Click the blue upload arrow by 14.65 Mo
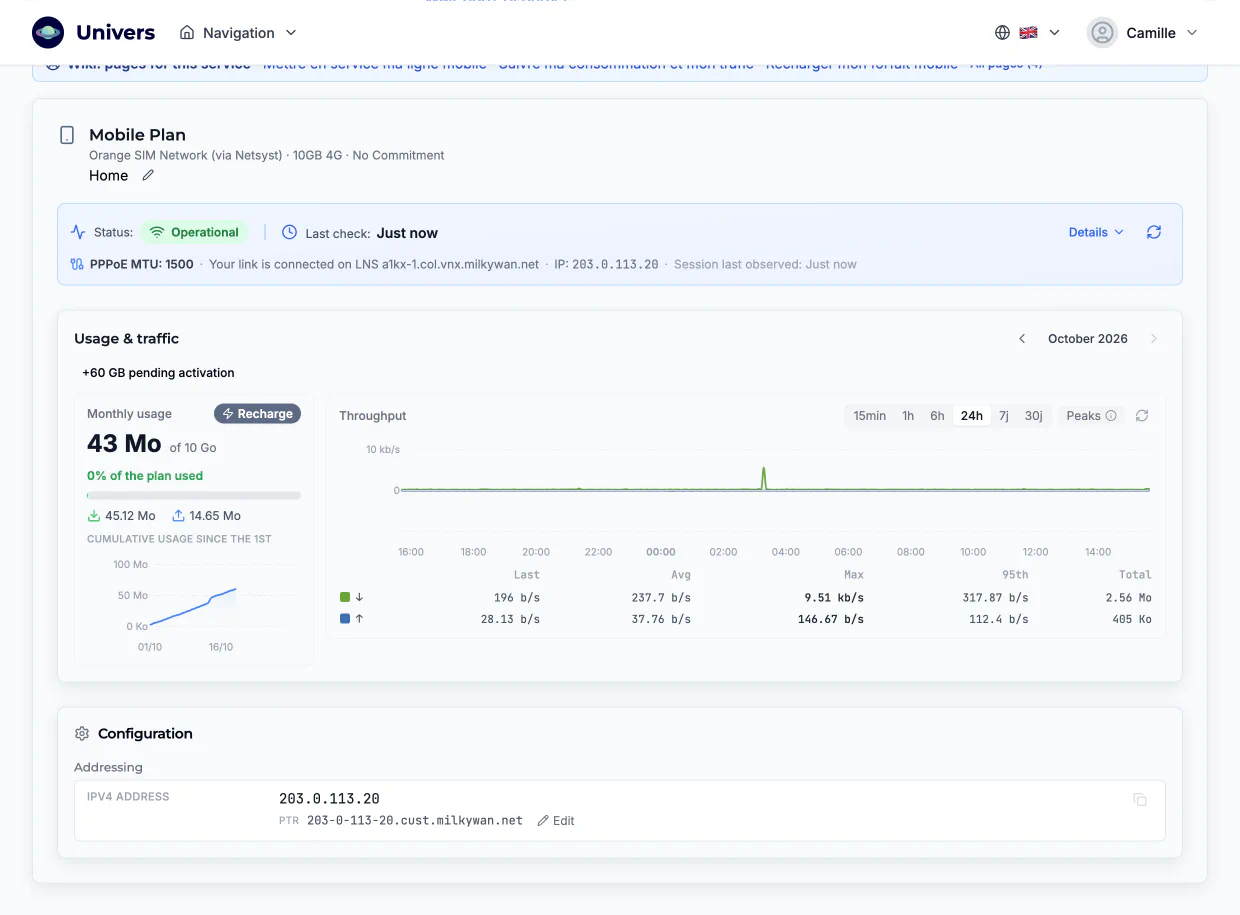1240x915 pixels. [x=178, y=516]
